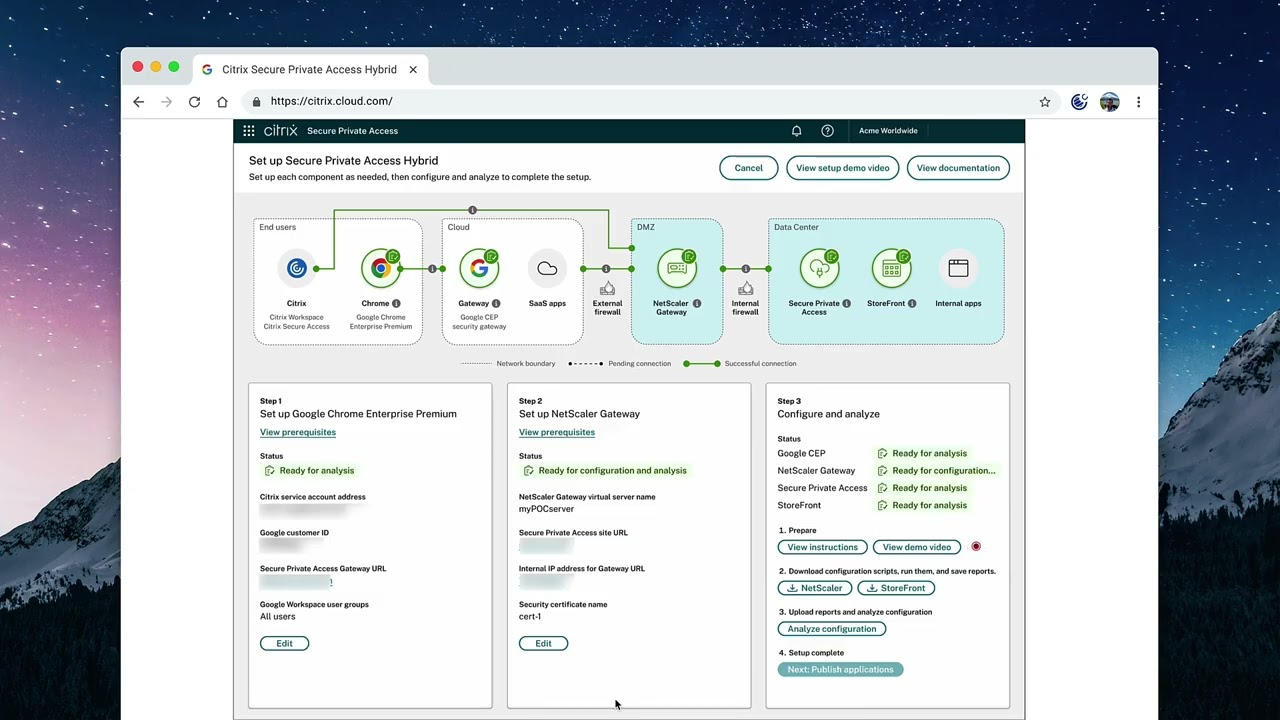Click info marker on top connection line
This screenshot has width=1280, height=720.
click(x=472, y=210)
